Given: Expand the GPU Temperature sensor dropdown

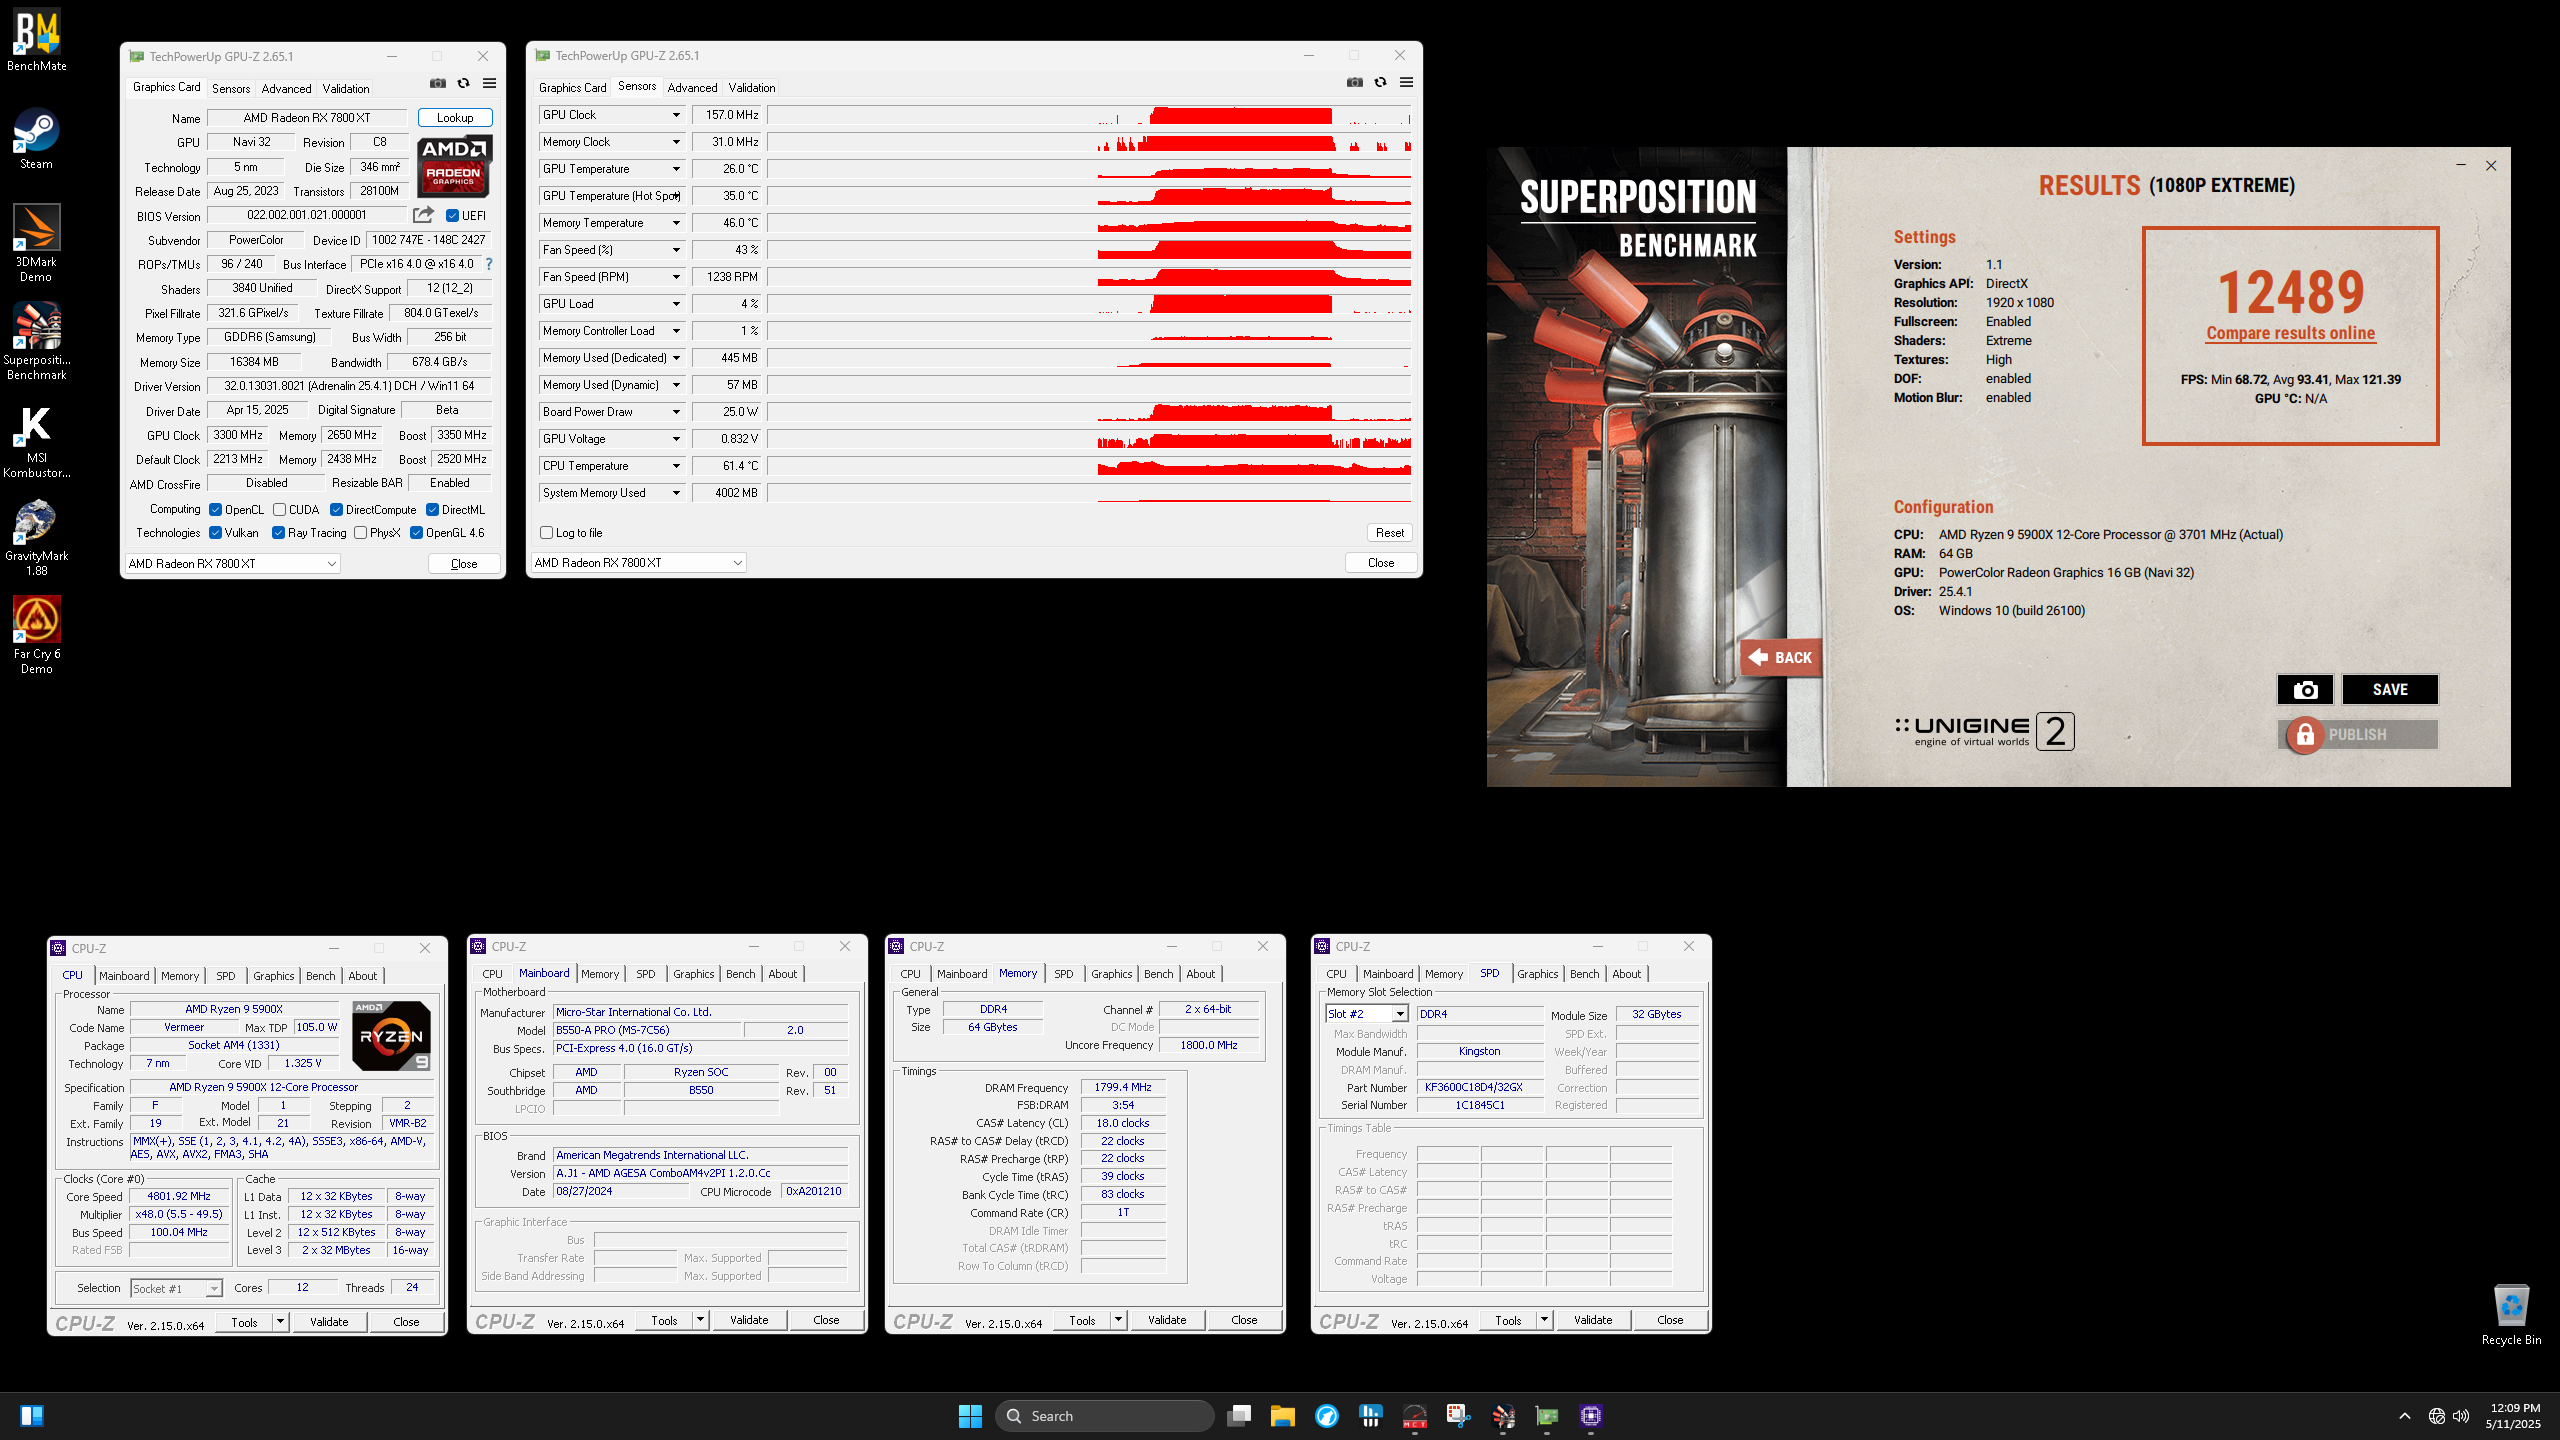Looking at the screenshot, I should coord(676,169).
